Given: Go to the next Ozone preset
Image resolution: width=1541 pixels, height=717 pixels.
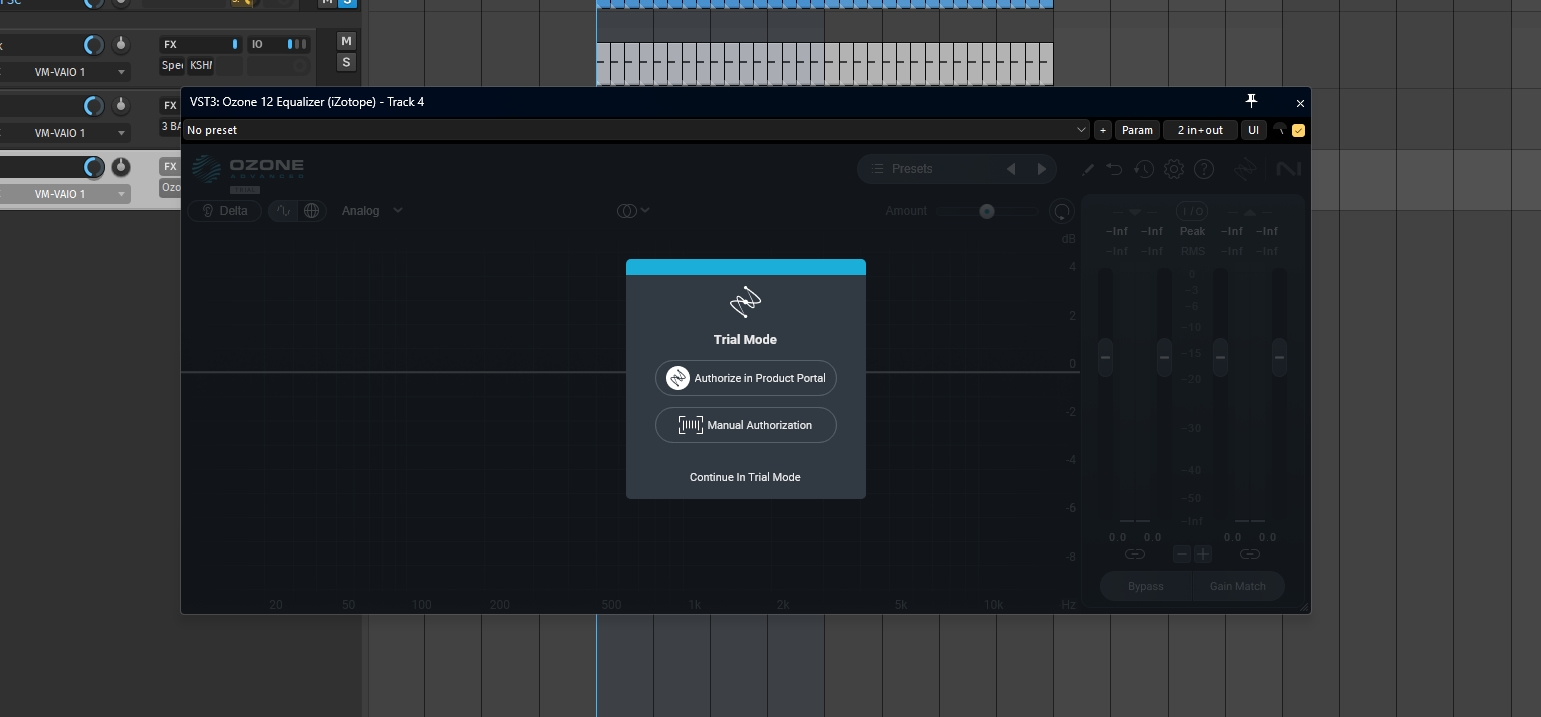Looking at the screenshot, I should click(x=1041, y=169).
